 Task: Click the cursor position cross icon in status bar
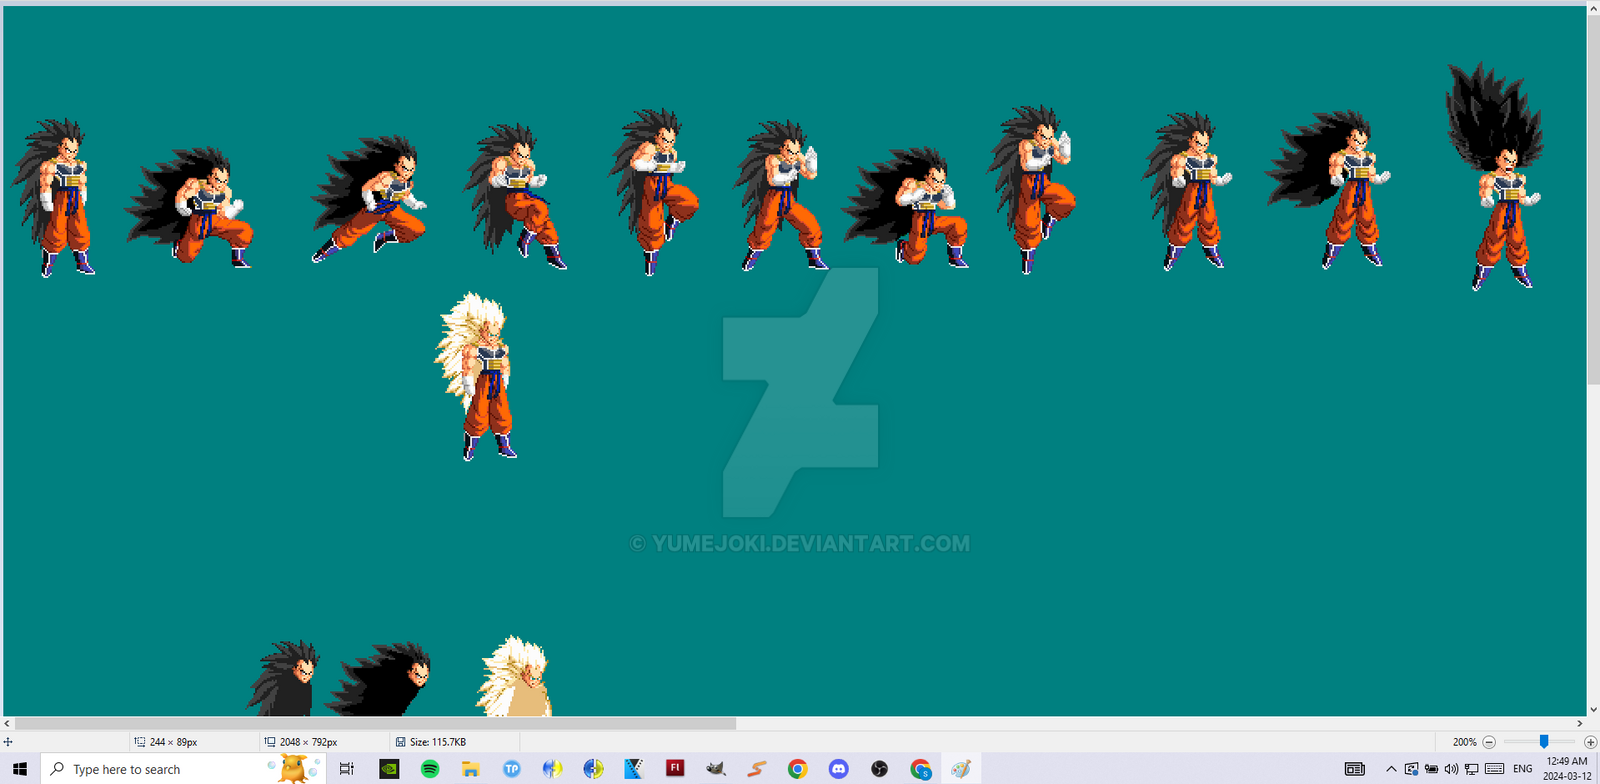[x=8, y=742]
